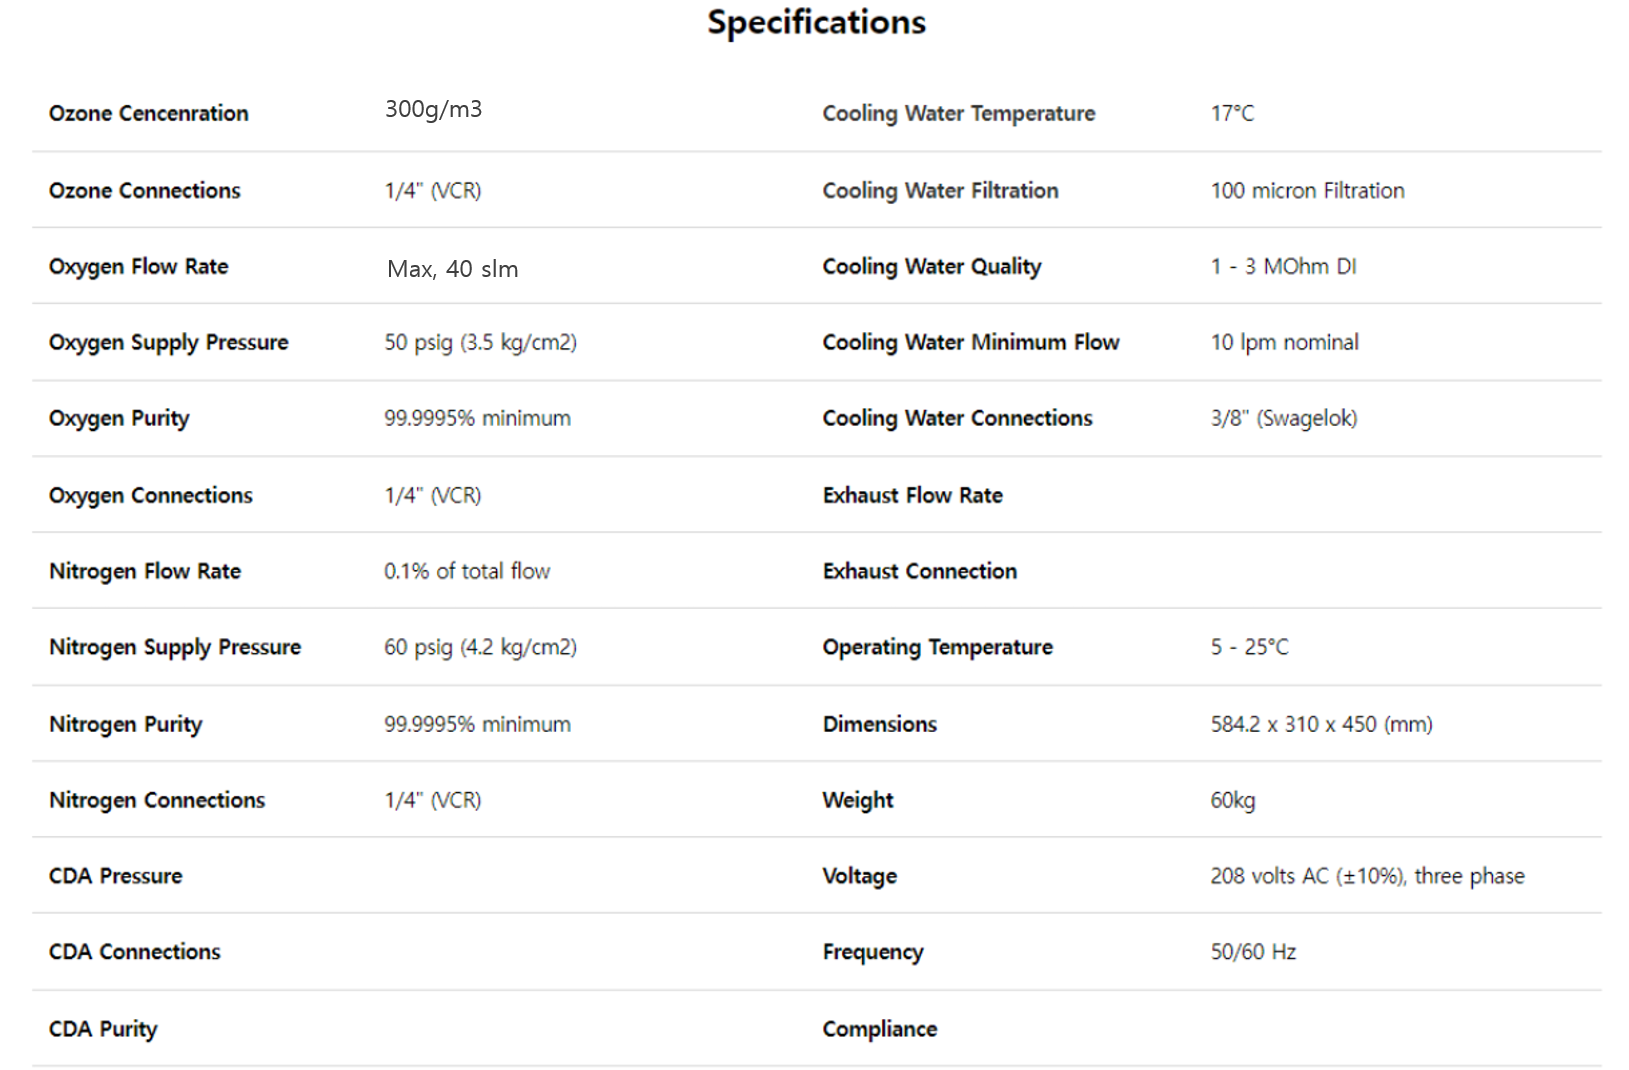Click the 50 psig (3.5 kg/cm2) value

[x=480, y=342]
